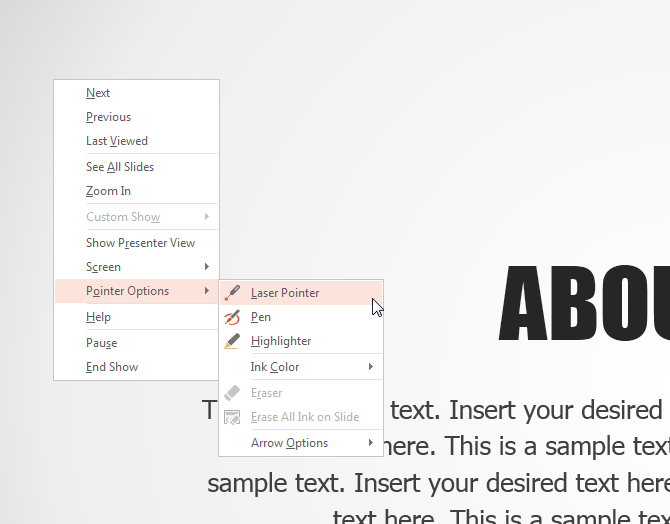Click Show Presenter View

click(137, 243)
